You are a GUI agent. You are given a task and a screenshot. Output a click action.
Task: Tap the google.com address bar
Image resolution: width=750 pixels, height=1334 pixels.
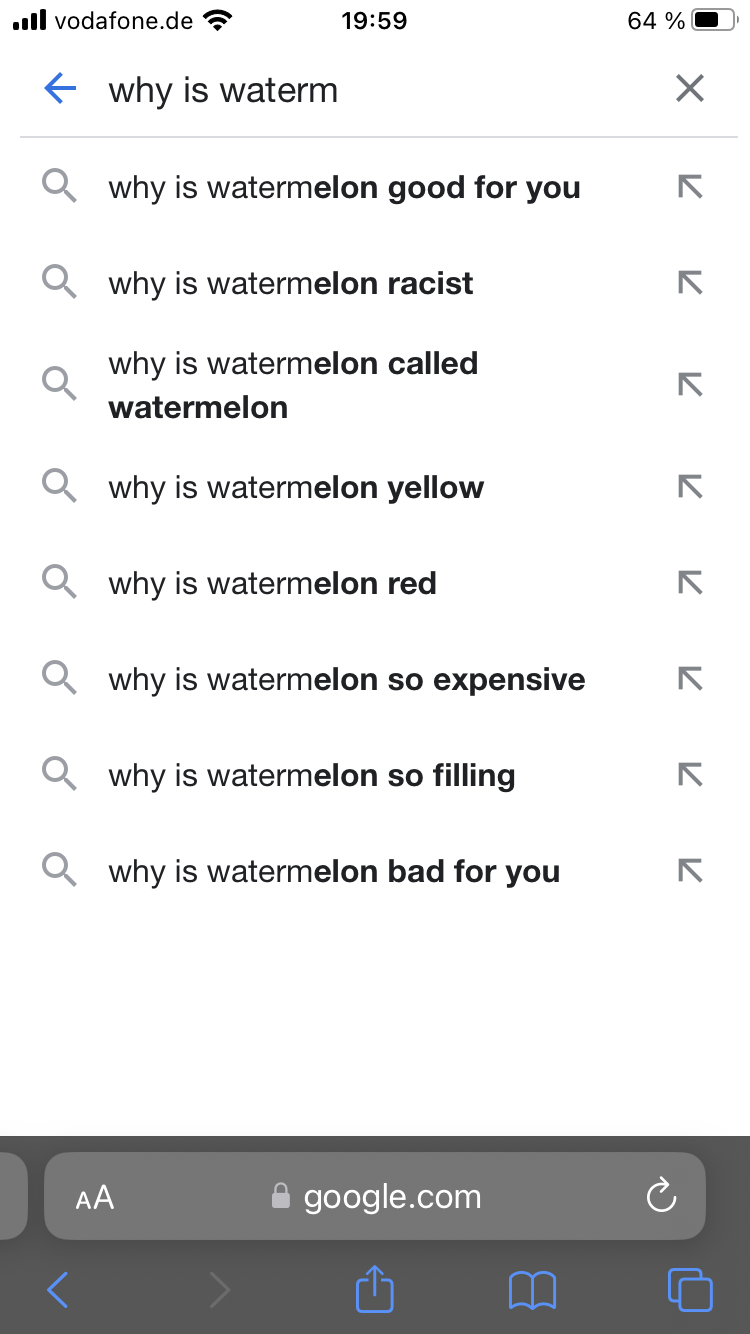pos(375,1196)
